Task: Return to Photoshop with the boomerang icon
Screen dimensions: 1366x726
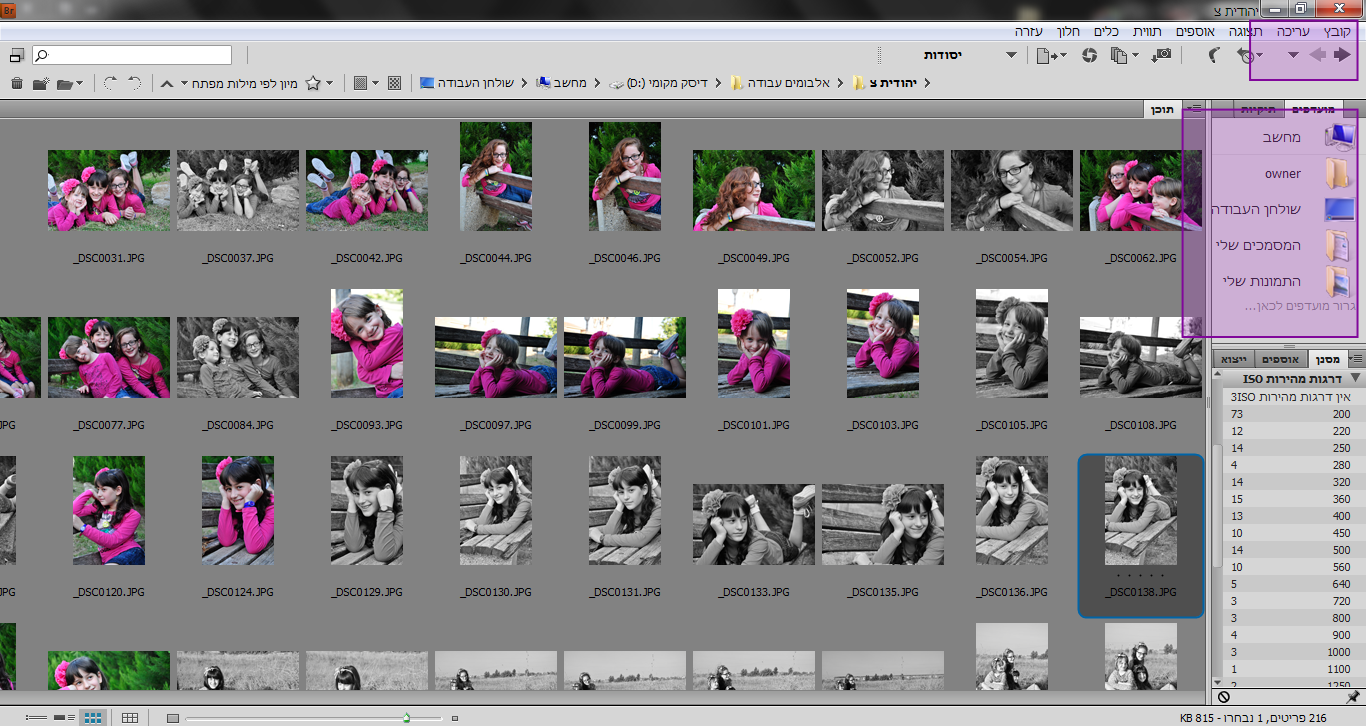Action: 1214,55
